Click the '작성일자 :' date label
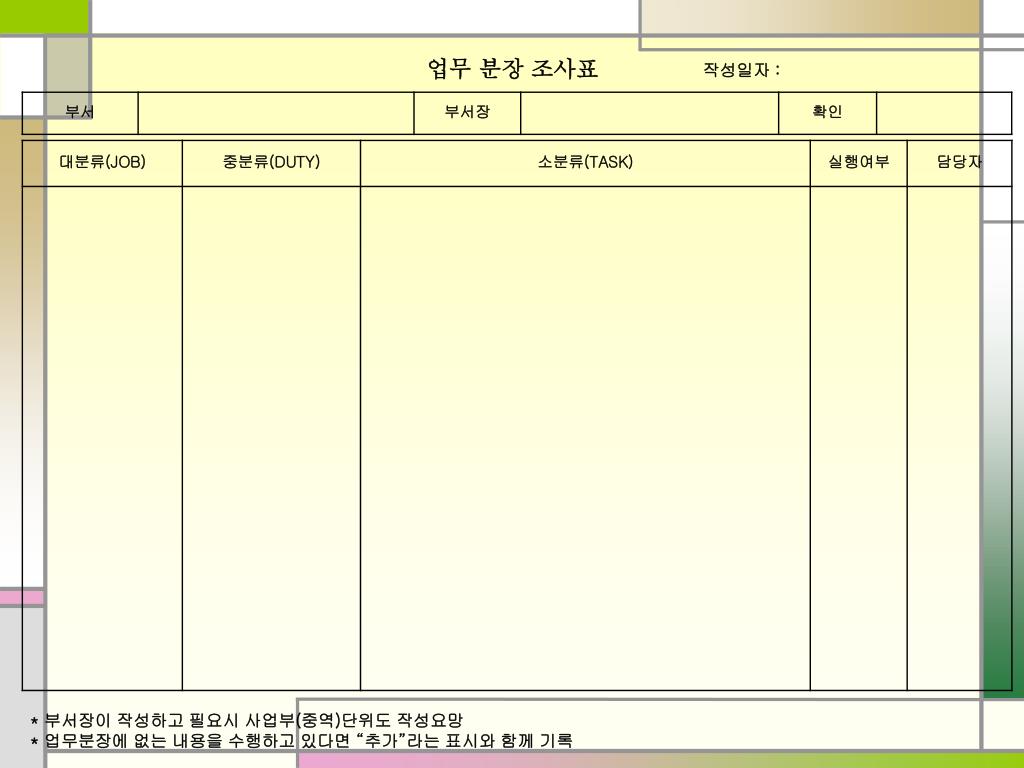The image size is (1024, 768). point(741,70)
